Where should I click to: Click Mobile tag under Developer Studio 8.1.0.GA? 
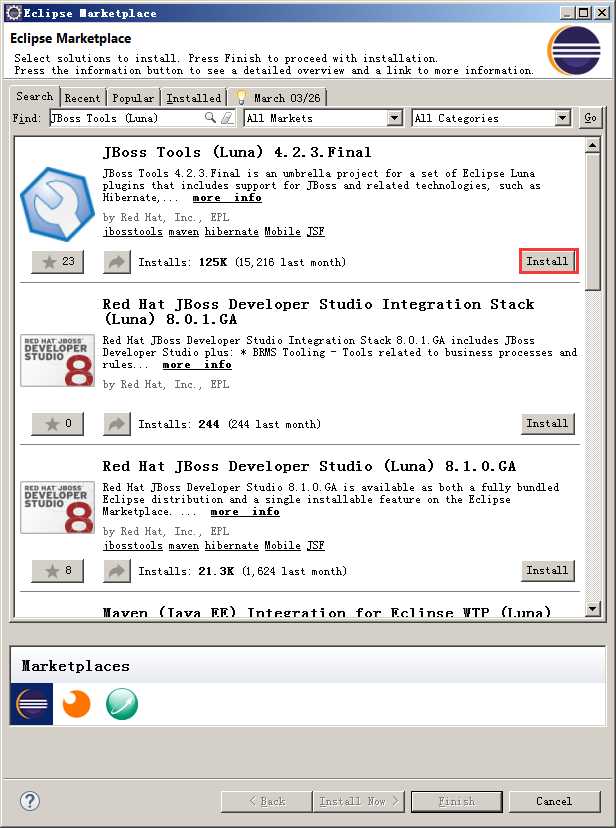coord(282,545)
